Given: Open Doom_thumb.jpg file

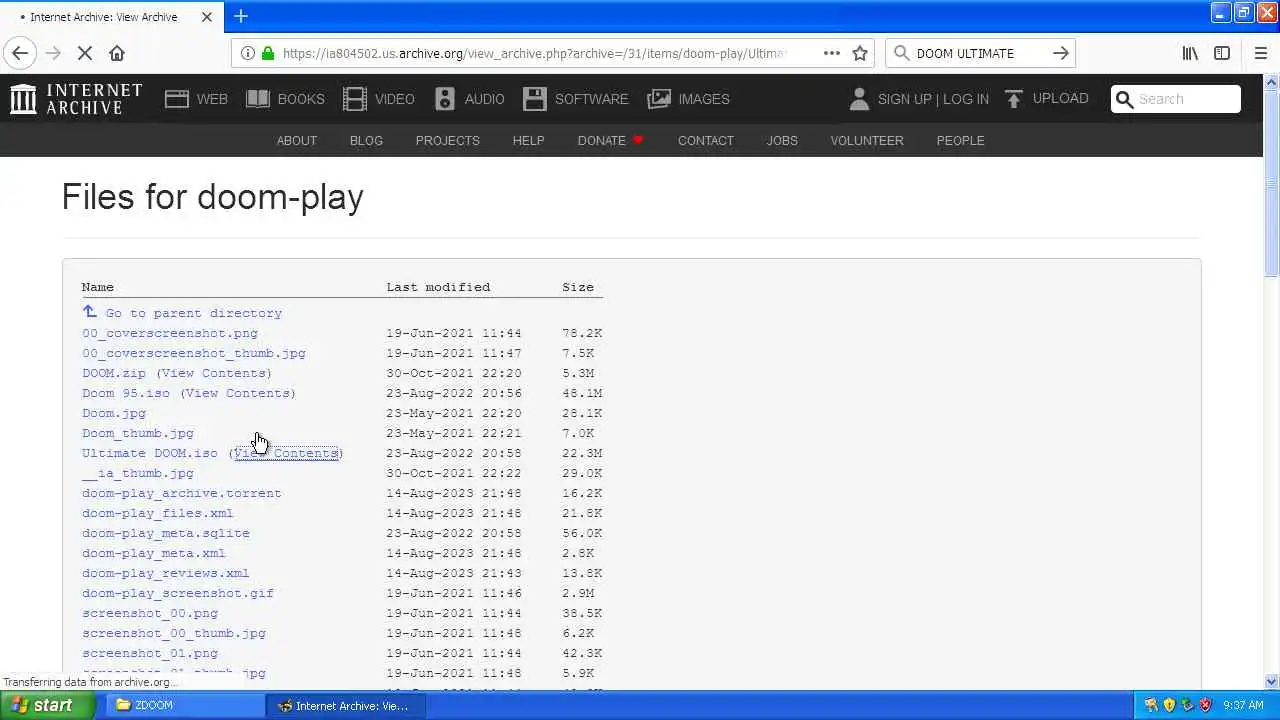Looking at the screenshot, I should pyautogui.click(x=138, y=433).
